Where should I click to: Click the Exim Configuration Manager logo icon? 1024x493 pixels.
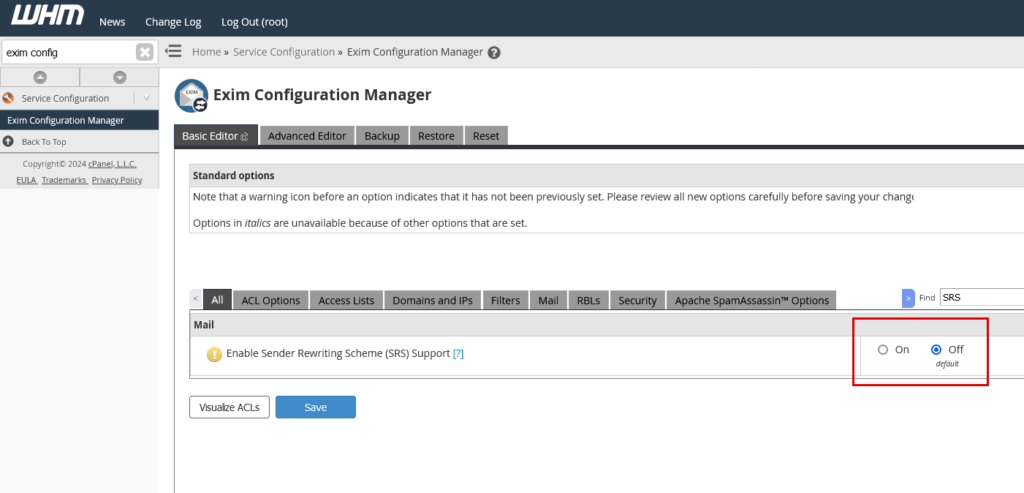191,97
